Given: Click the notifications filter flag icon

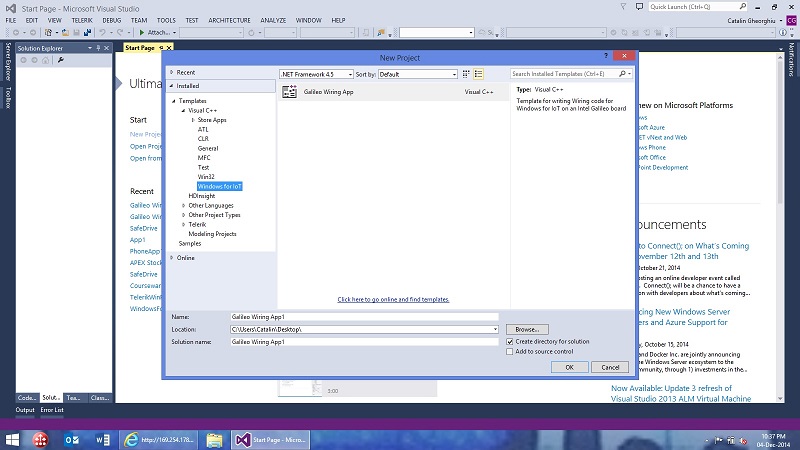Looking at the screenshot, I should pyautogui.click(x=623, y=7).
